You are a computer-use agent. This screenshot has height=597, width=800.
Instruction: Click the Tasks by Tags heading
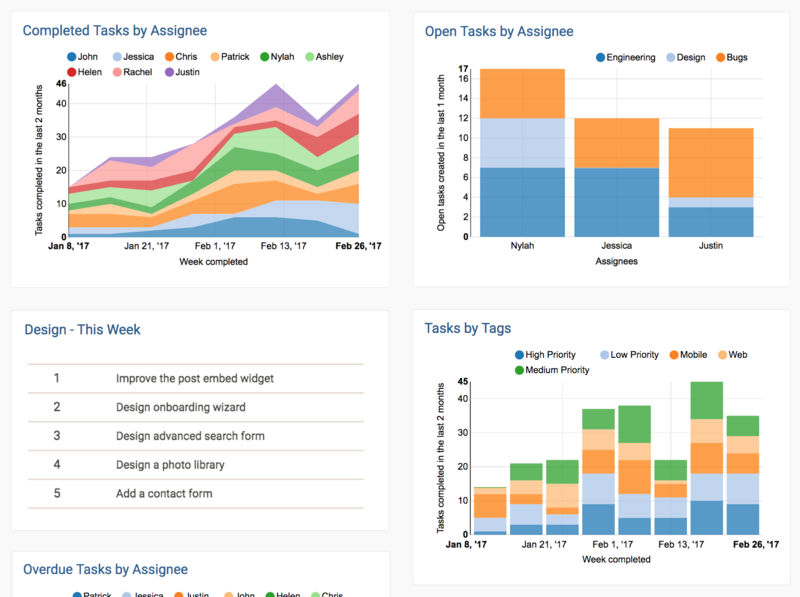pos(467,328)
